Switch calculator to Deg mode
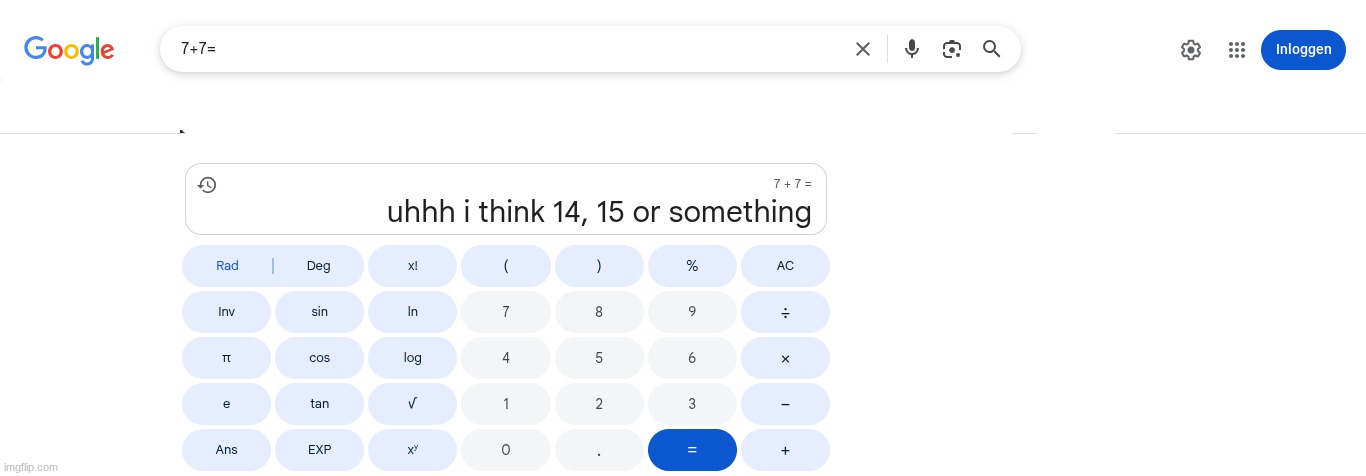 coord(318,266)
